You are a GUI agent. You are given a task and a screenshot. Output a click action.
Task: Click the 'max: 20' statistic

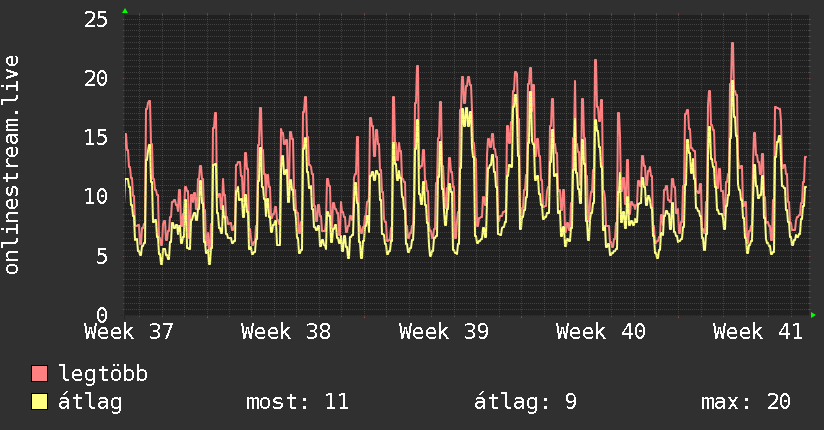pyautogui.click(x=746, y=402)
